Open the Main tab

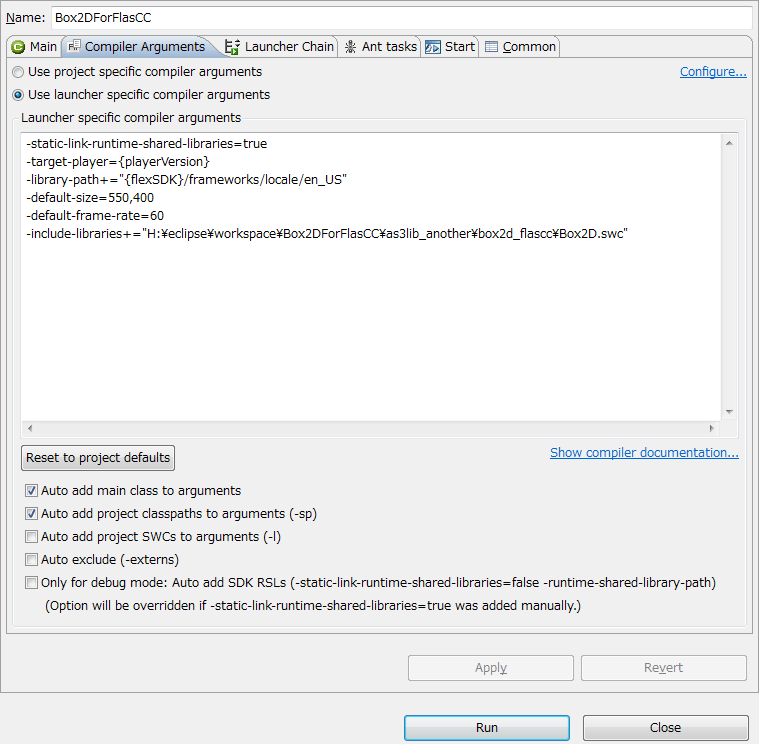point(34,46)
